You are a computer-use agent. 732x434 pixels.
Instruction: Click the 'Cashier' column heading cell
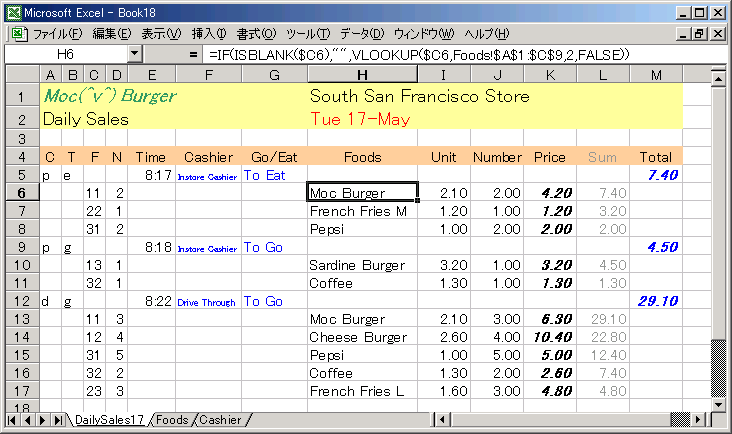[208, 157]
